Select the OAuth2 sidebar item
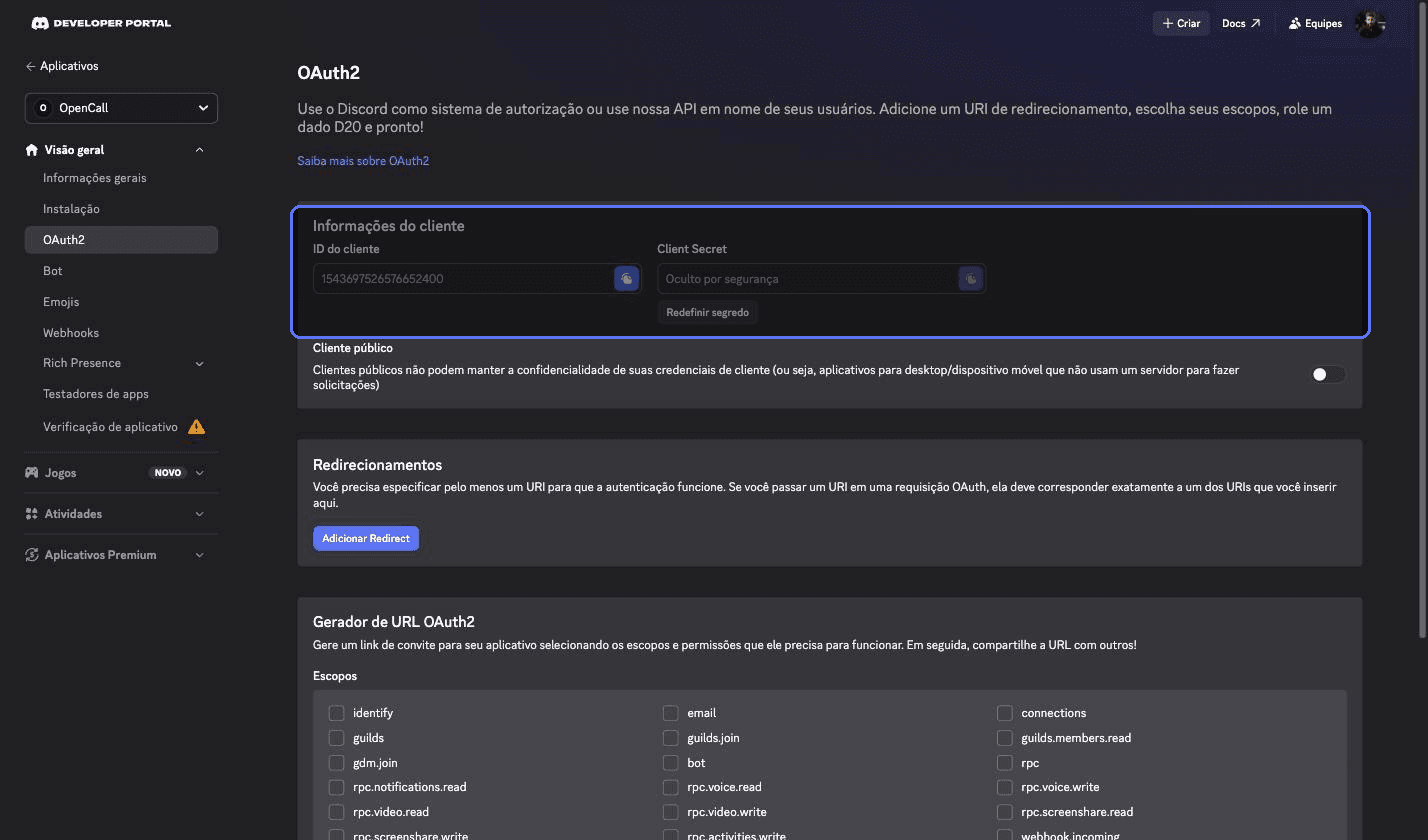 coord(121,240)
